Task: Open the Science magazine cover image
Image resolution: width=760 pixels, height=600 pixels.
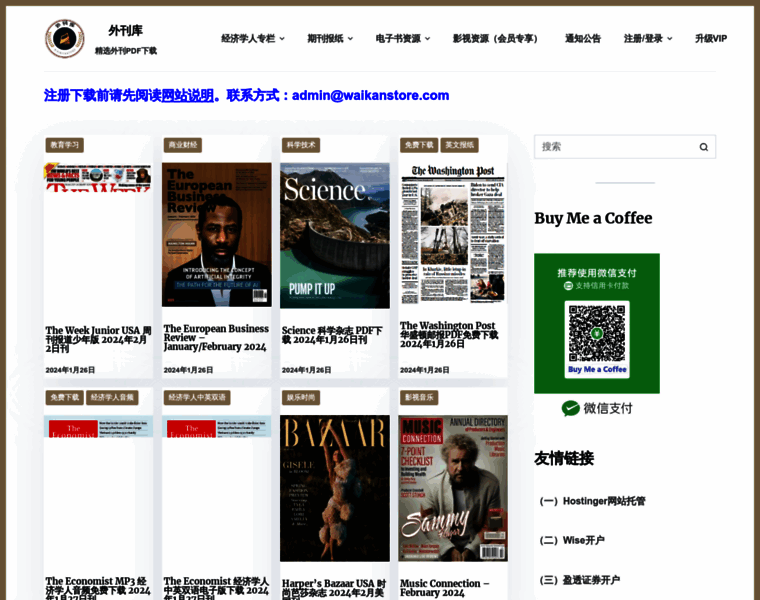Action: tap(335, 236)
